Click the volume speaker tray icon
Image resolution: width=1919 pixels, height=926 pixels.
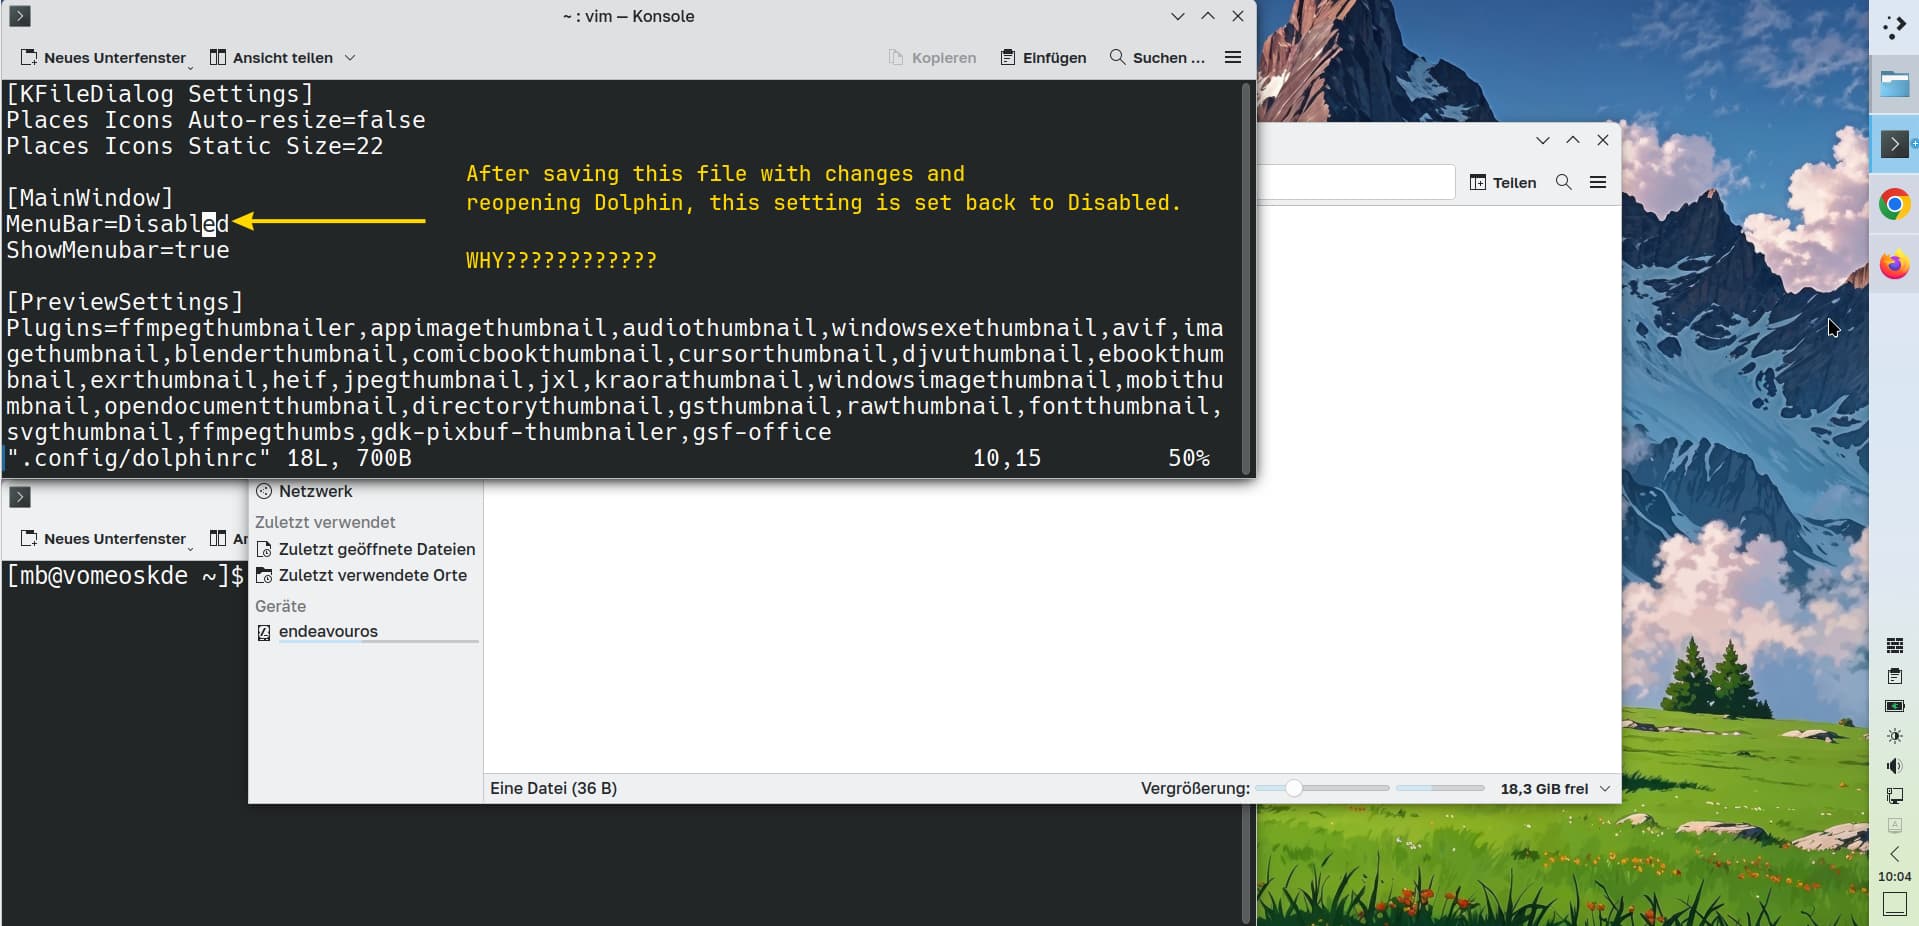[x=1894, y=766]
